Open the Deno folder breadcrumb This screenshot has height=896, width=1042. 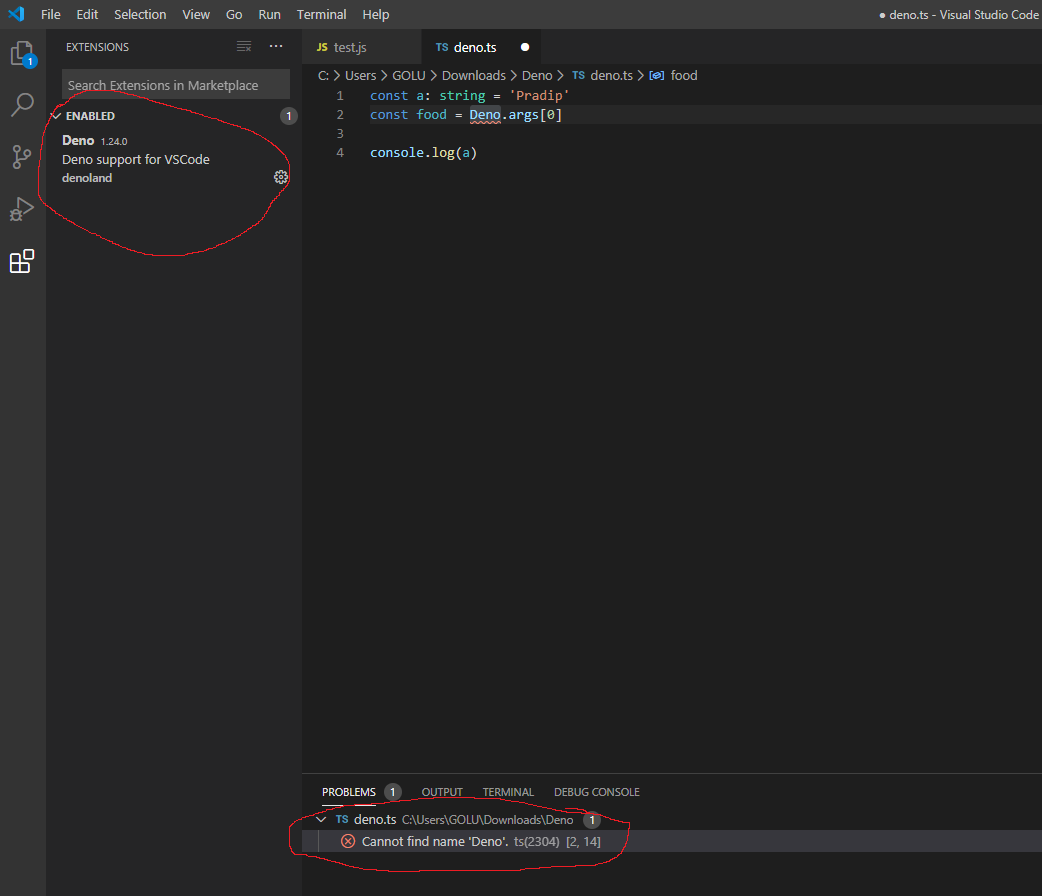click(x=536, y=75)
